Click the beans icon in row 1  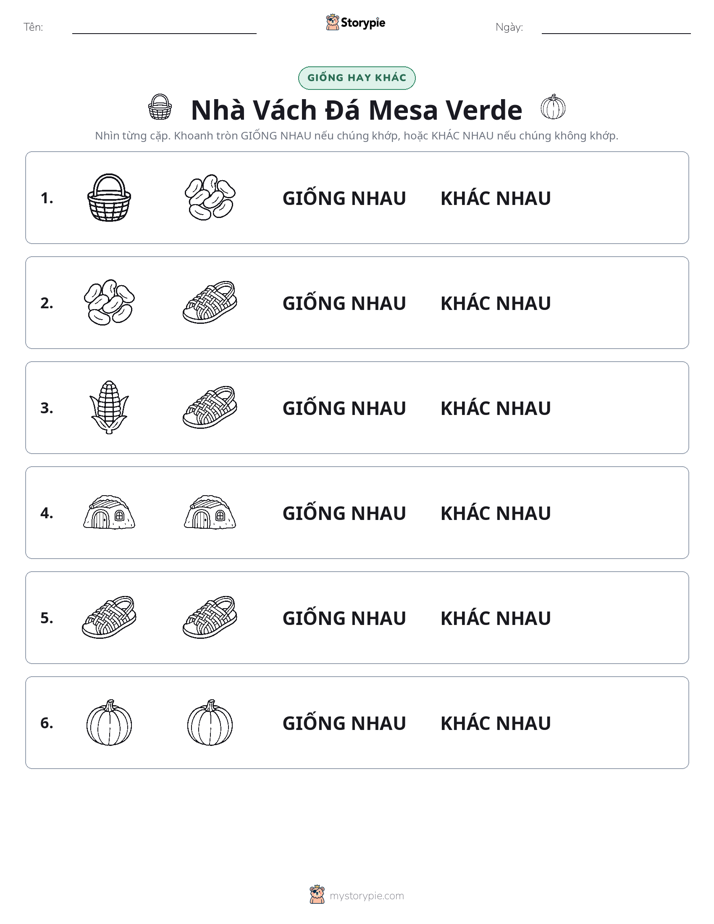(x=210, y=197)
